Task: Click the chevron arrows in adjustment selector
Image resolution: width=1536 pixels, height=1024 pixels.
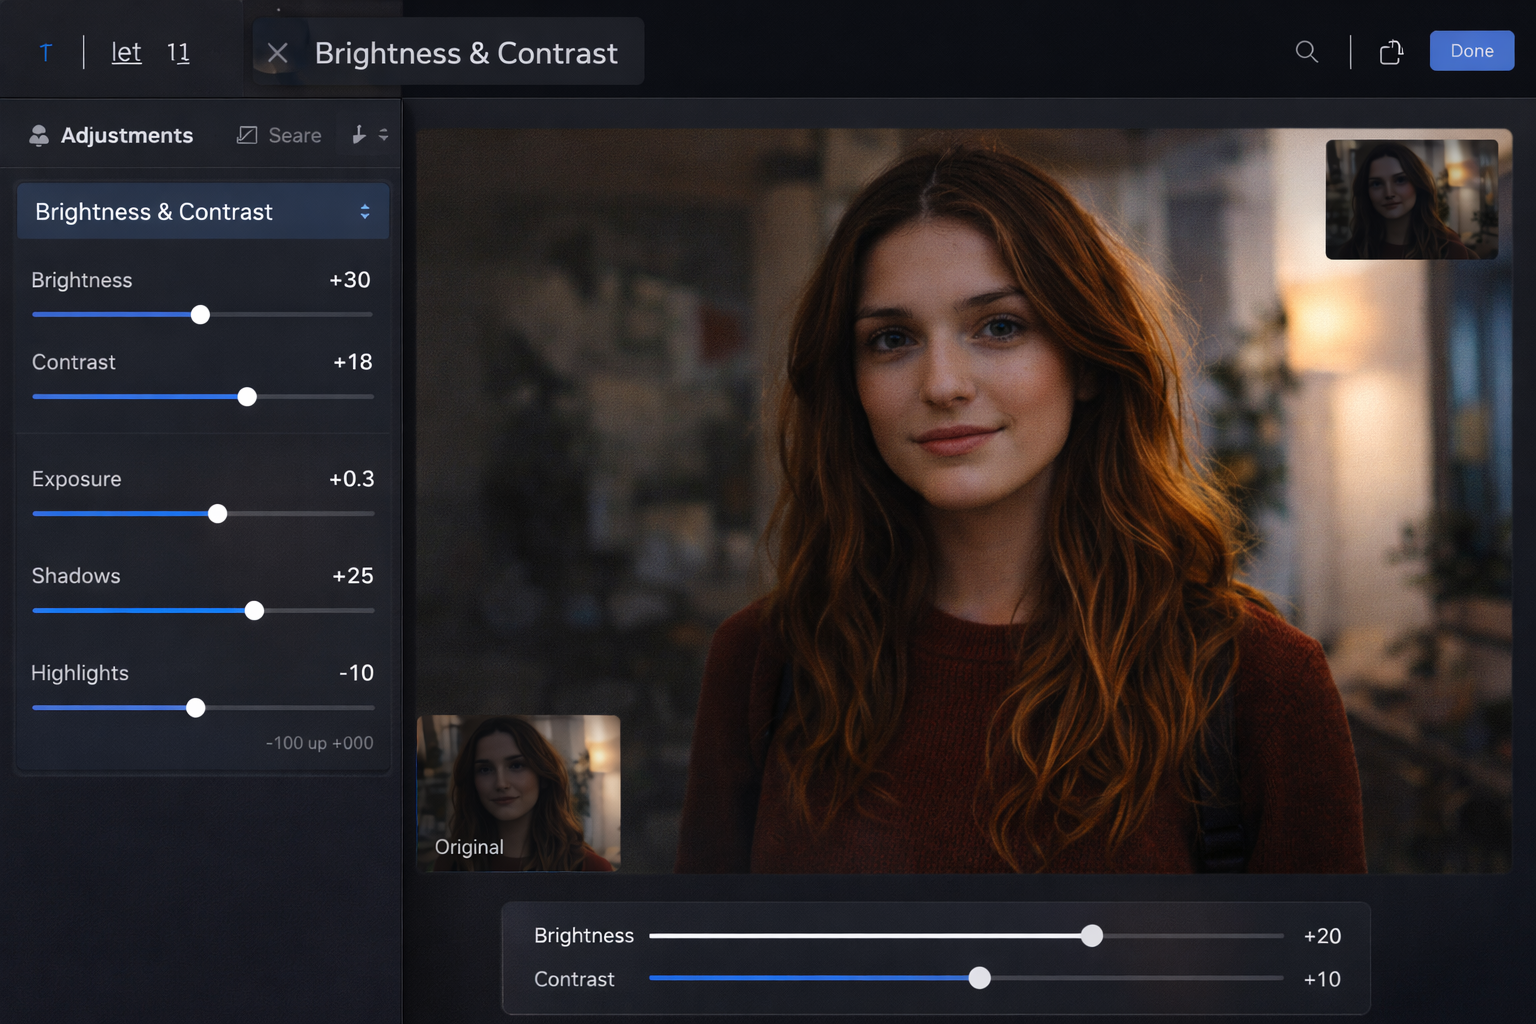Action: pyautogui.click(x=365, y=212)
